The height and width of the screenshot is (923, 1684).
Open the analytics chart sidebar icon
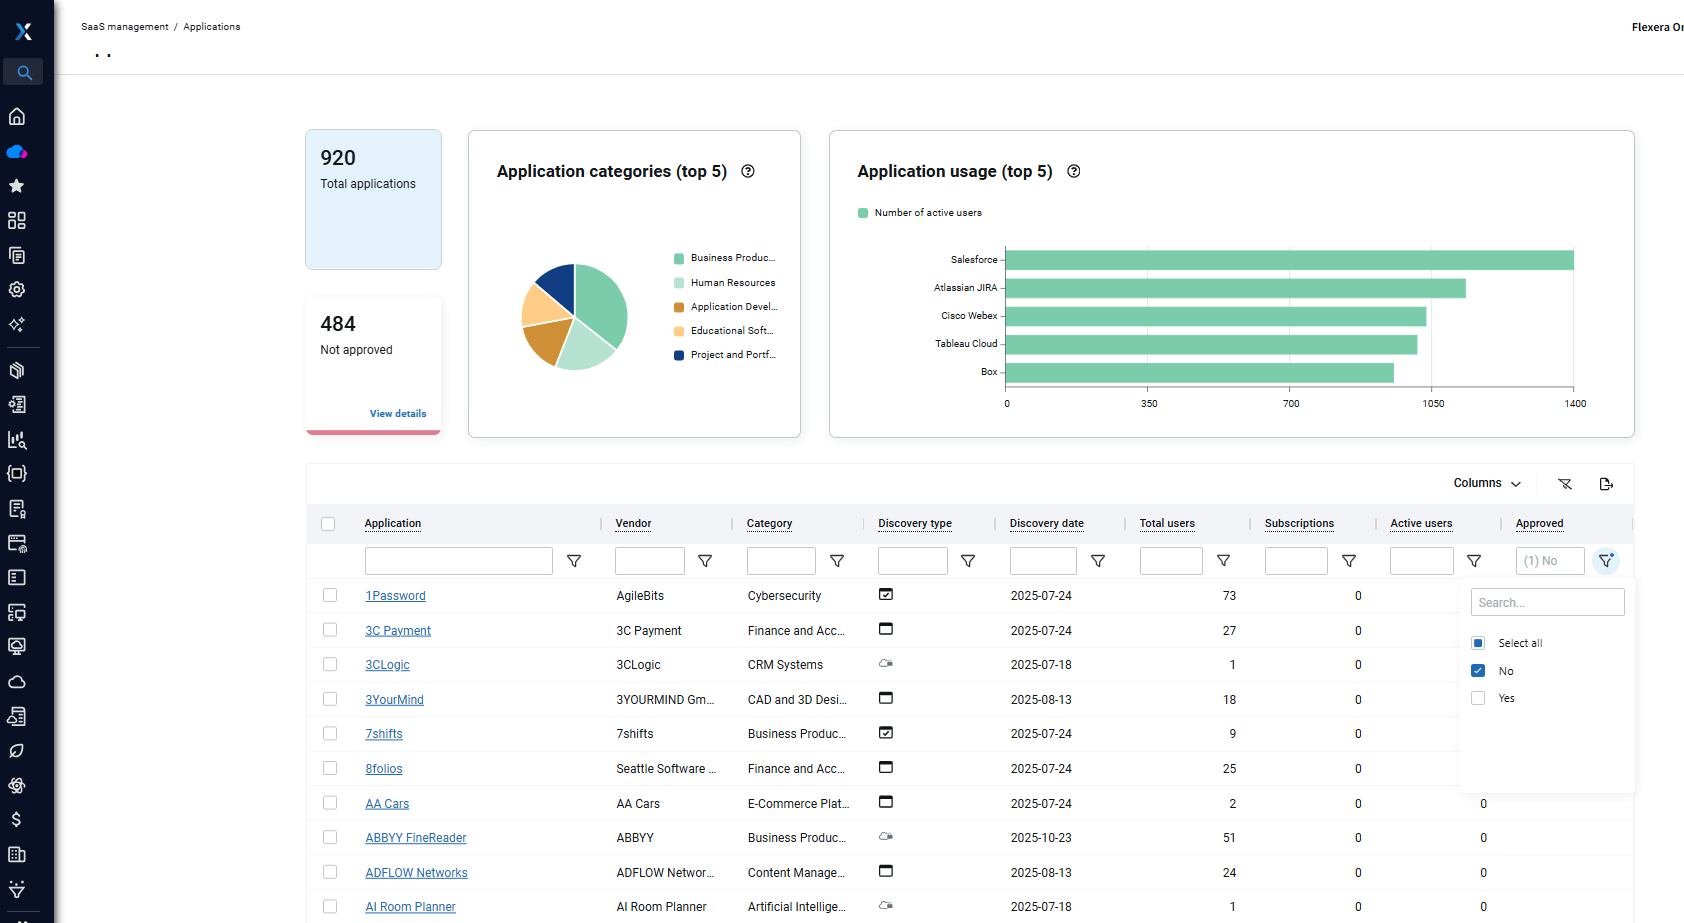[17, 440]
